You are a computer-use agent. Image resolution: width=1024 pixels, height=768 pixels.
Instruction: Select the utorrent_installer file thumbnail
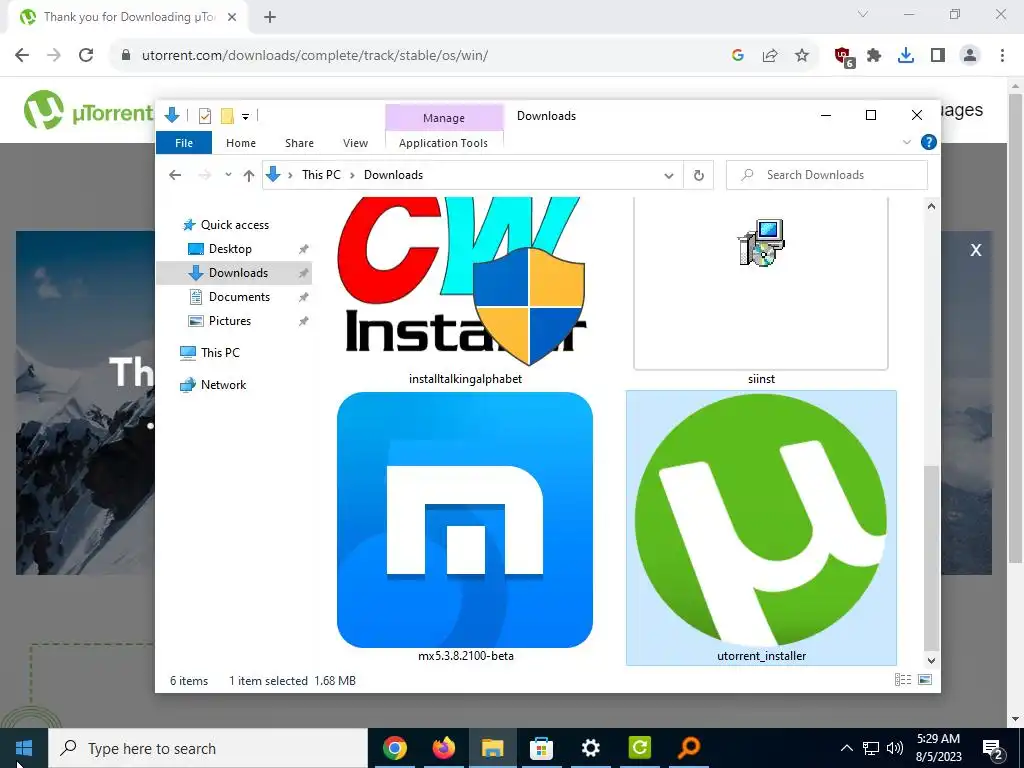coord(761,528)
